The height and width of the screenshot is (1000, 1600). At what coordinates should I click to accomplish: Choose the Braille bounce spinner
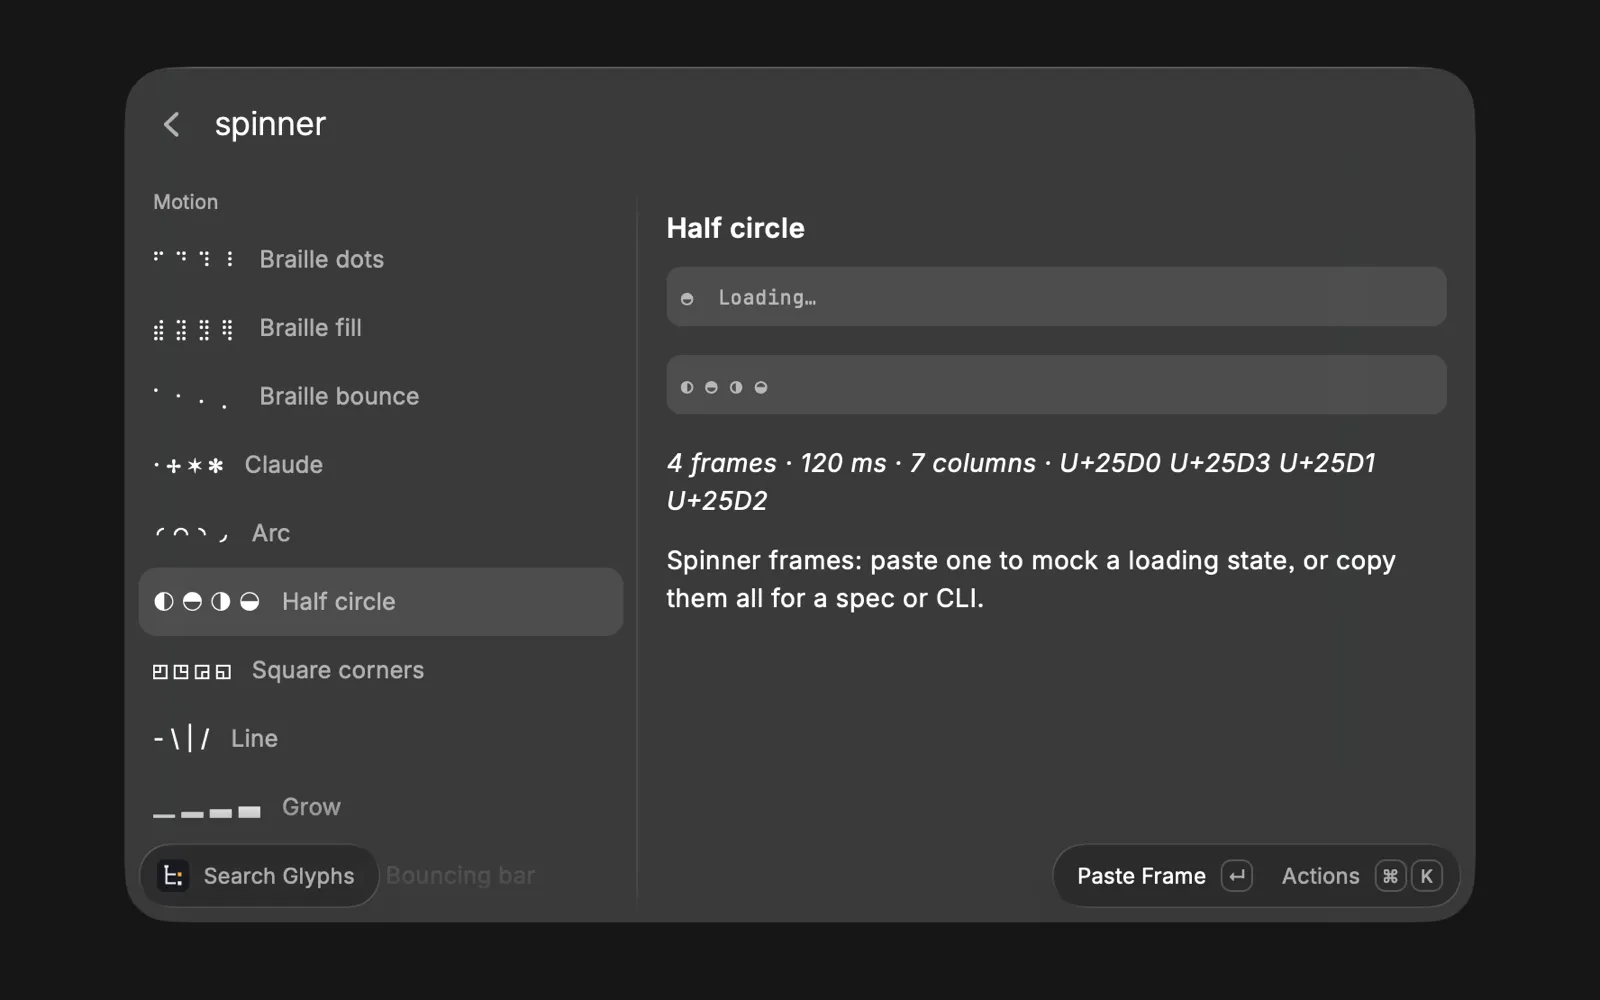tap(380, 396)
